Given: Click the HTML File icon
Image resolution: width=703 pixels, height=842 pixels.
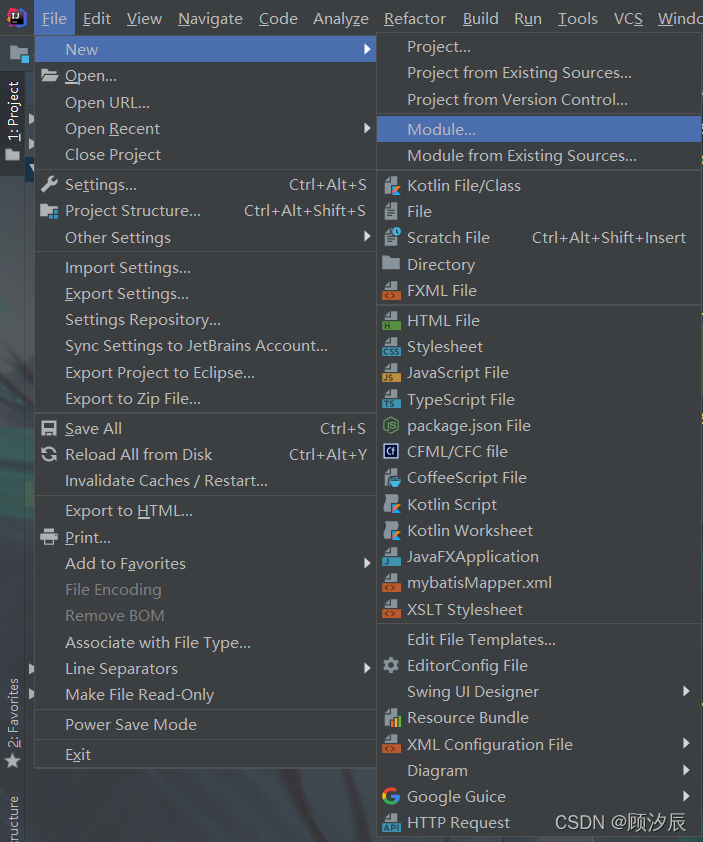Looking at the screenshot, I should coord(392,321).
